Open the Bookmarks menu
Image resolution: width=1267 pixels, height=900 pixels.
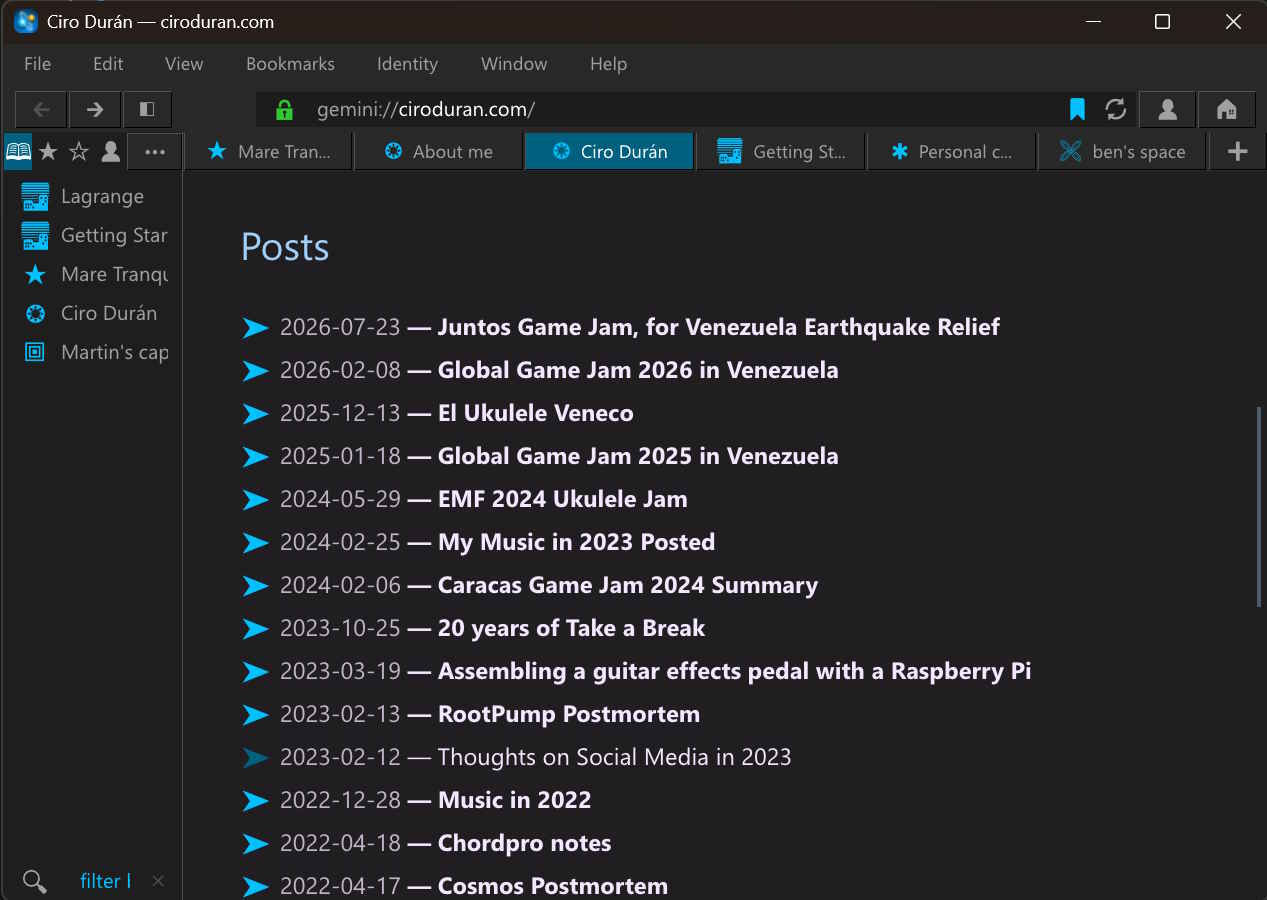click(290, 64)
